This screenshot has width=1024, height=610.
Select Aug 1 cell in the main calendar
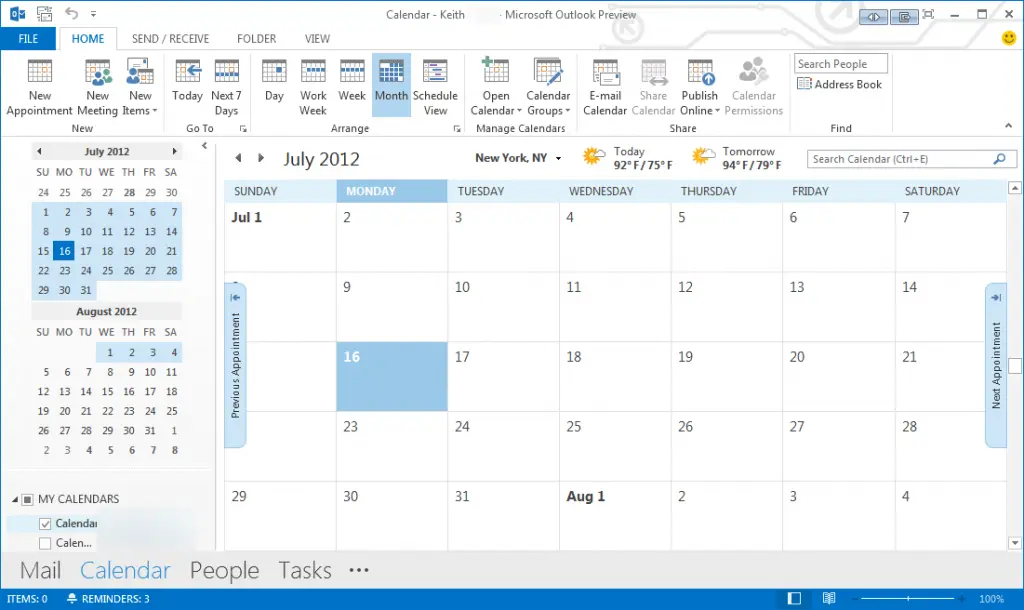(615, 516)
